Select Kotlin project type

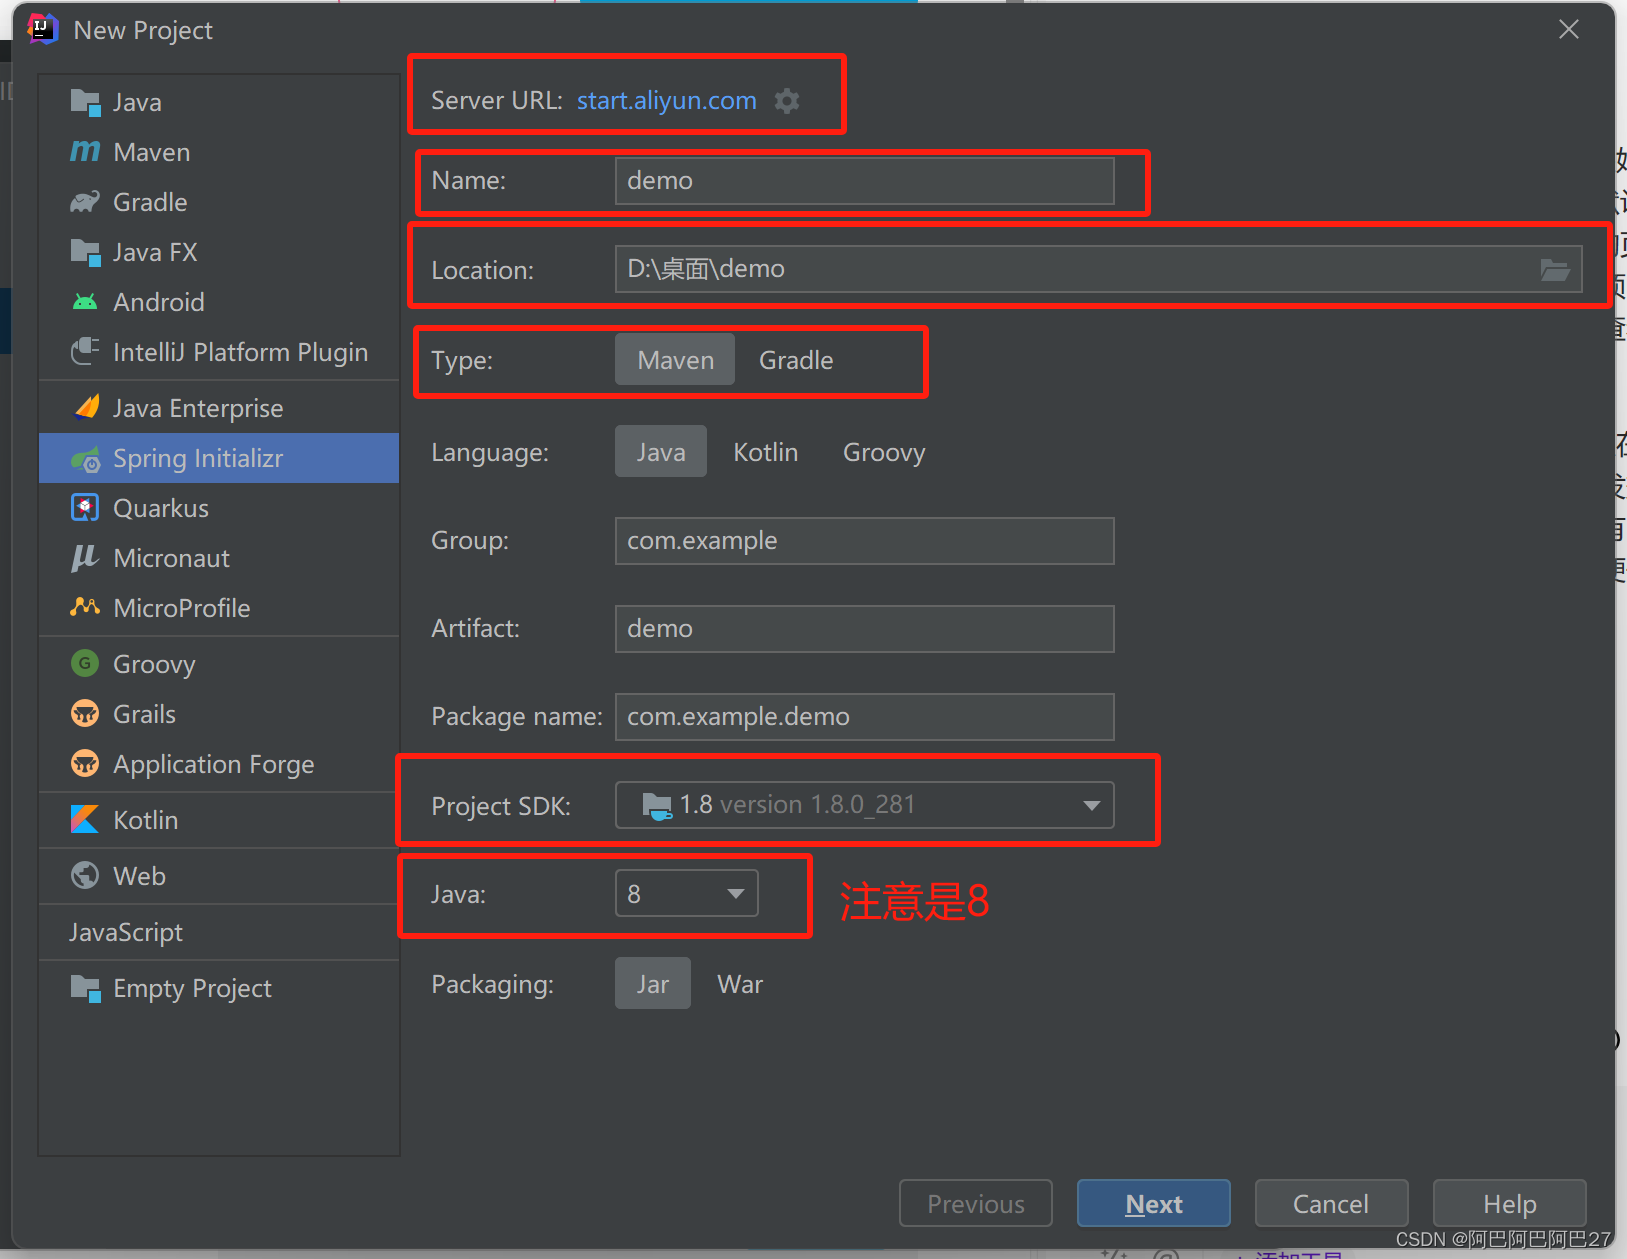[219, 820]
